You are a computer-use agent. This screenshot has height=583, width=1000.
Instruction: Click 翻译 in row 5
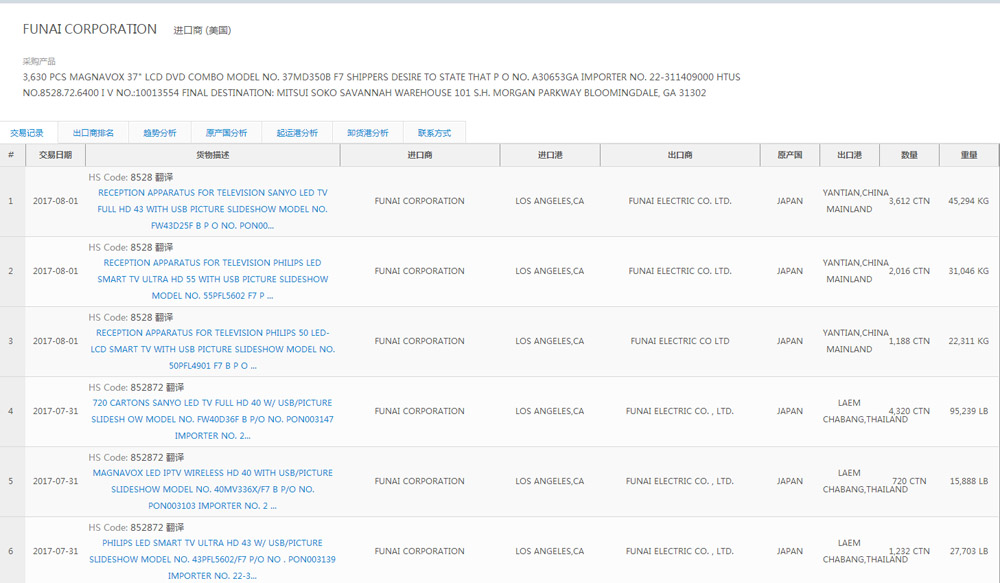pos(175,458)
